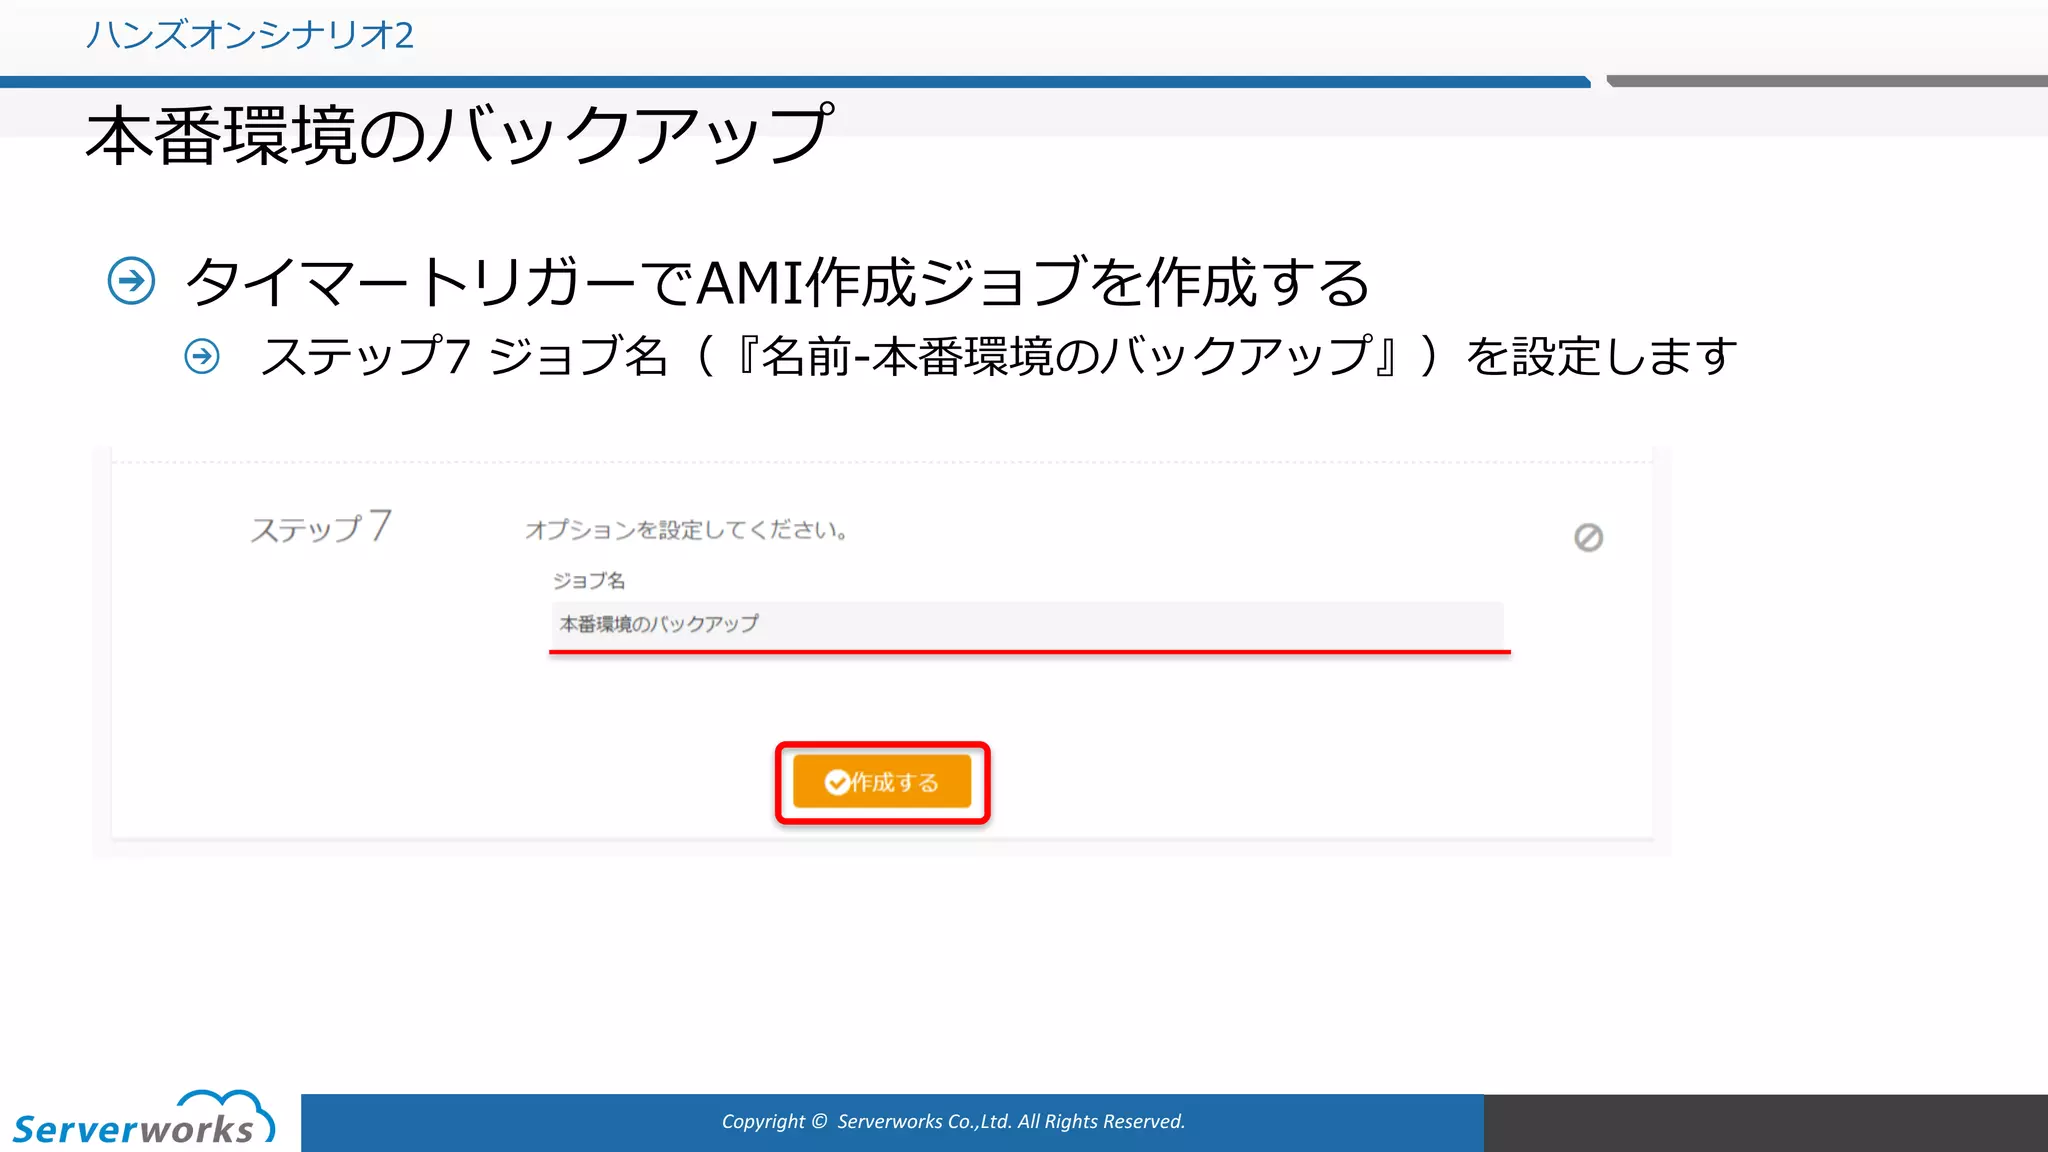Click the cancel circle-slash icon in Step 7
The height and width of the screenshot is (1152, 2048).
1588,538
